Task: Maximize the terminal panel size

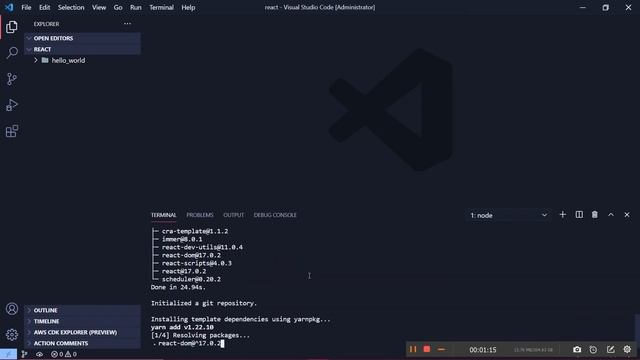Action: point(611,215)
